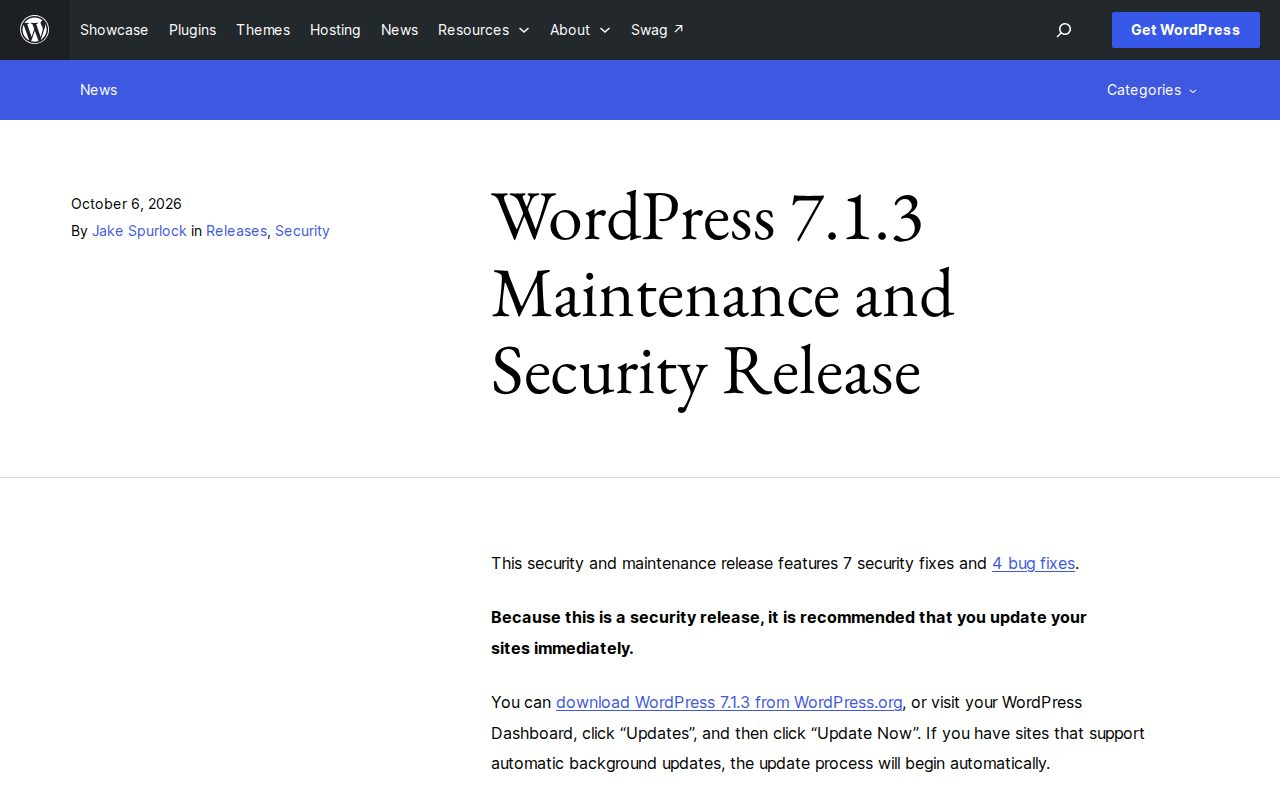Image resolution: width=1280 pixels, height=800 pixels.
Task: Open author Jake Spurlock's profile link
Action: 139,231
